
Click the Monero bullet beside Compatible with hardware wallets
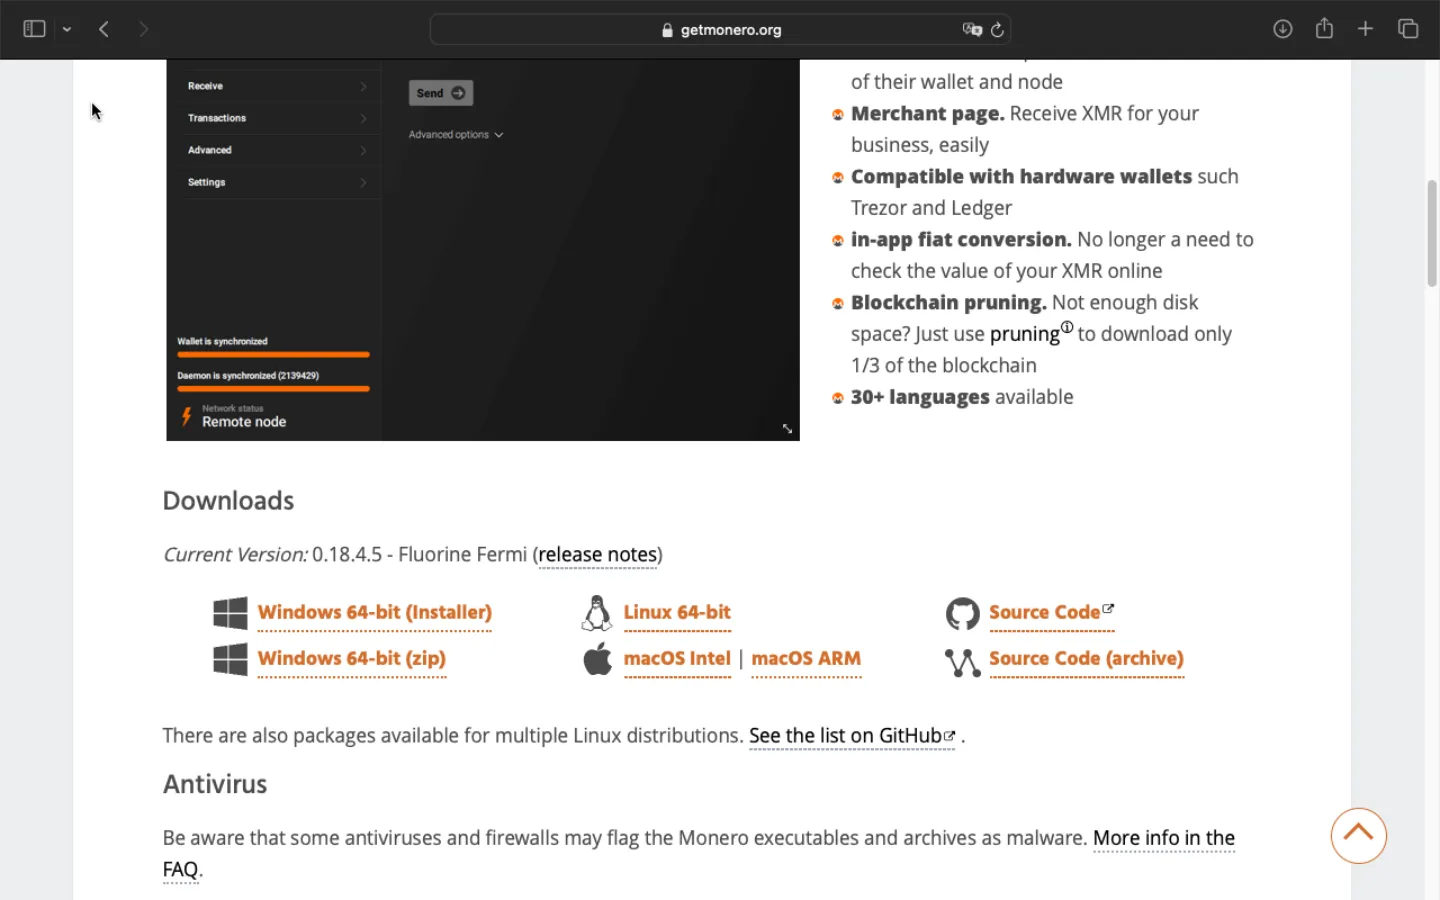pyautogui.click(x=838, y=178)
